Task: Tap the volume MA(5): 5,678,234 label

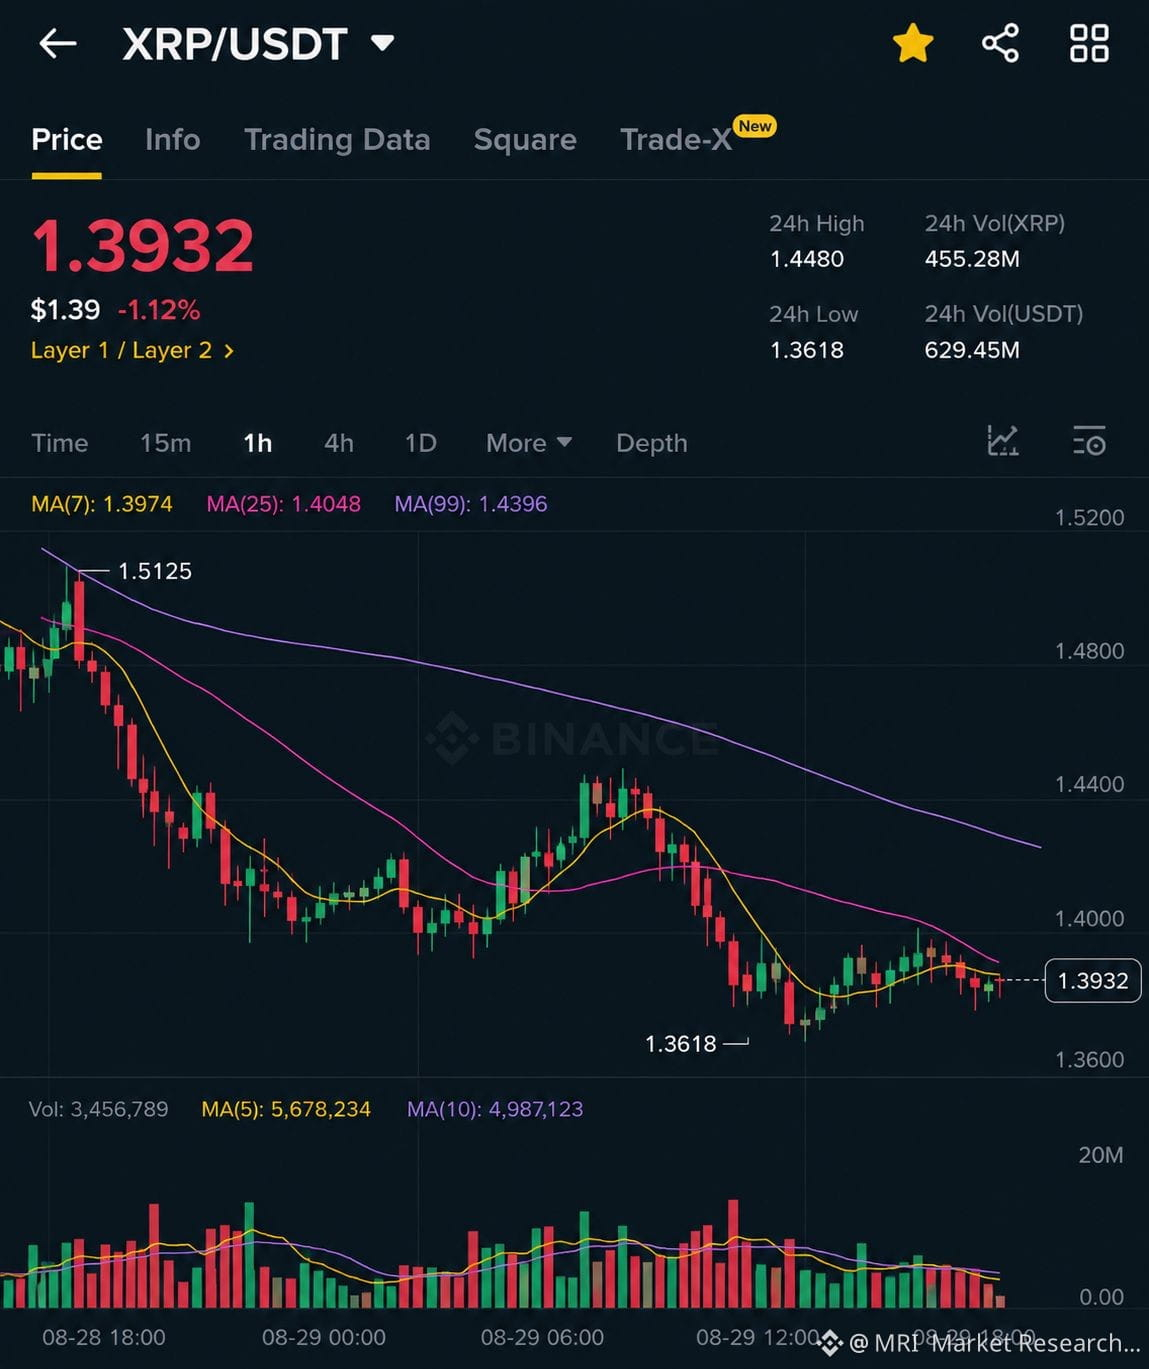Action: coord(286,1109)
